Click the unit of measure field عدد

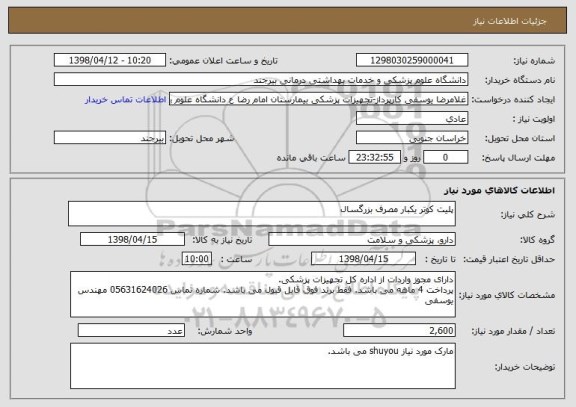click(x=131, y=331)
